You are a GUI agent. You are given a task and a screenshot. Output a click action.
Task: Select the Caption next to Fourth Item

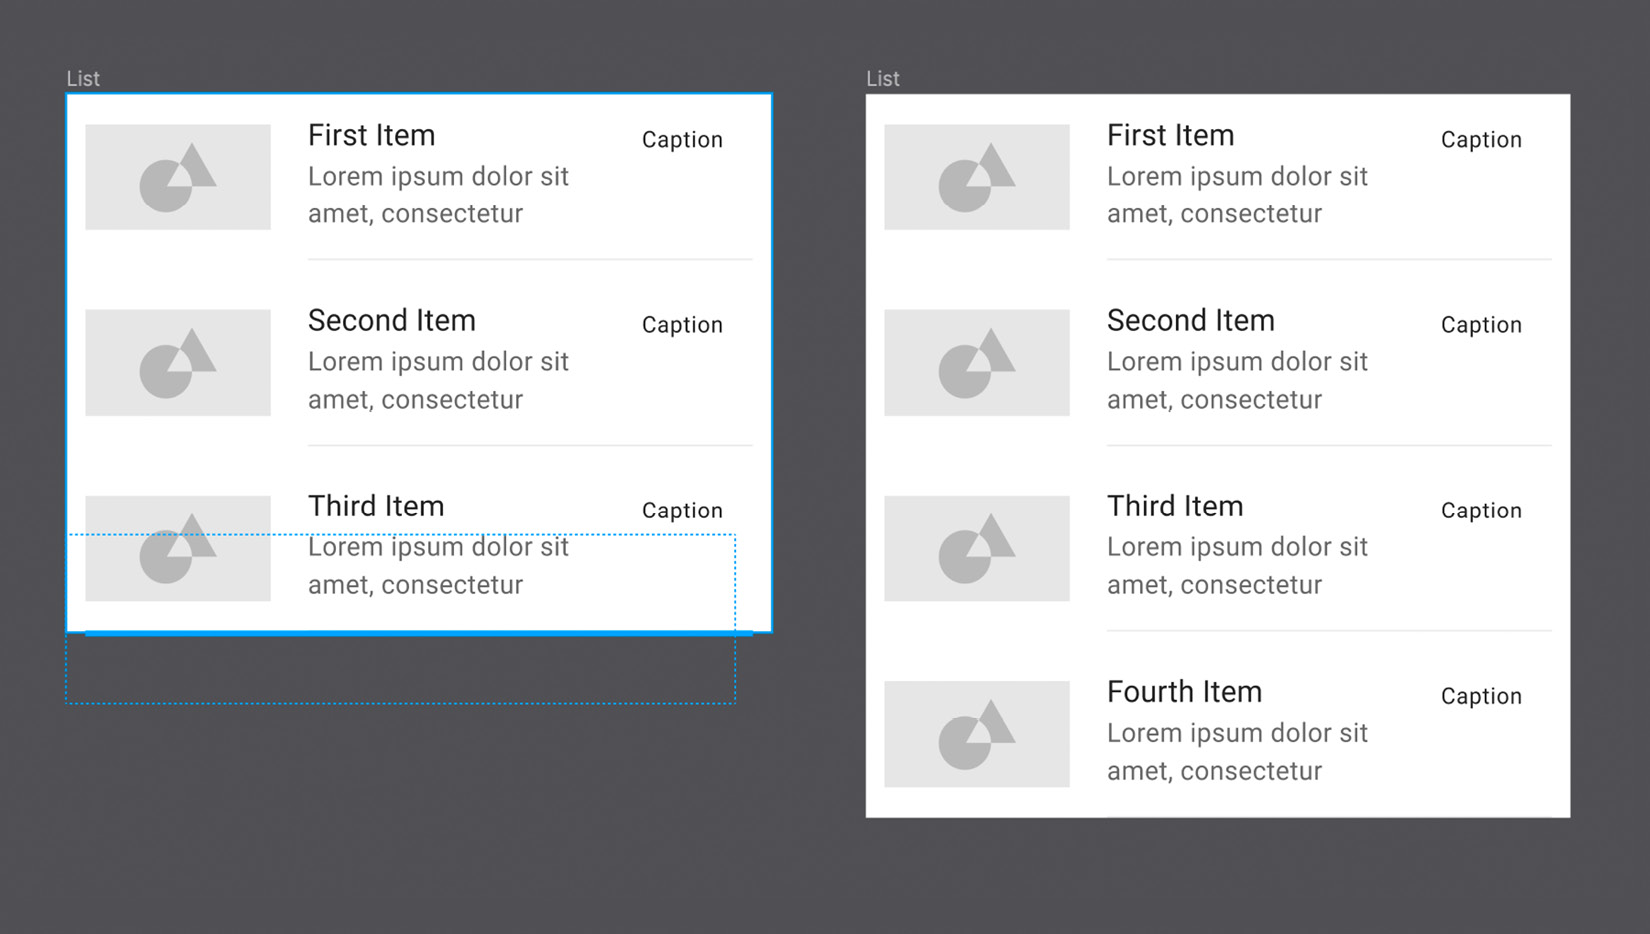coord(1480,696)
